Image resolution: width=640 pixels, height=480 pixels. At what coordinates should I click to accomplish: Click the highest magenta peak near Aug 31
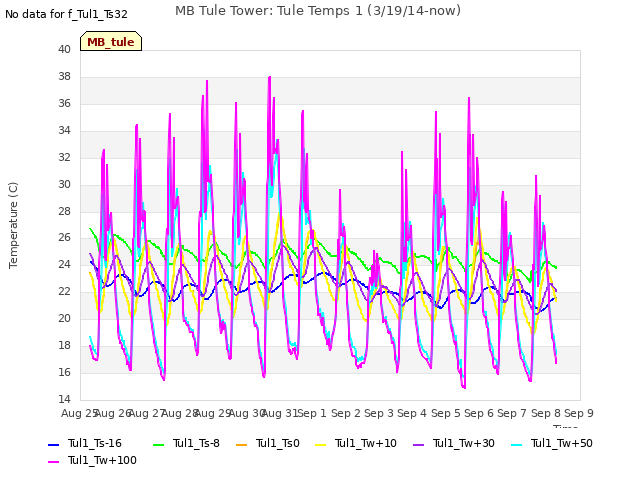point(269,77)
